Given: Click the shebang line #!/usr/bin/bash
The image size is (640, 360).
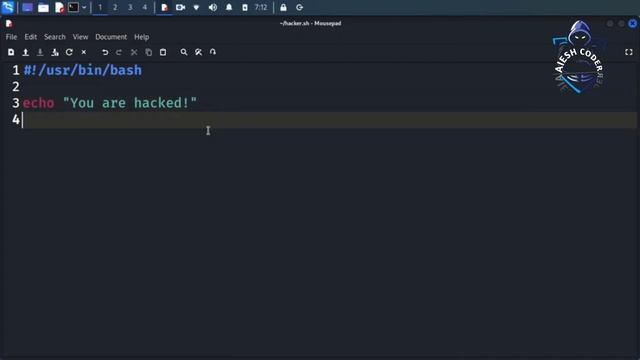Looking at the screenshot, I should click(x=83, y=70).
